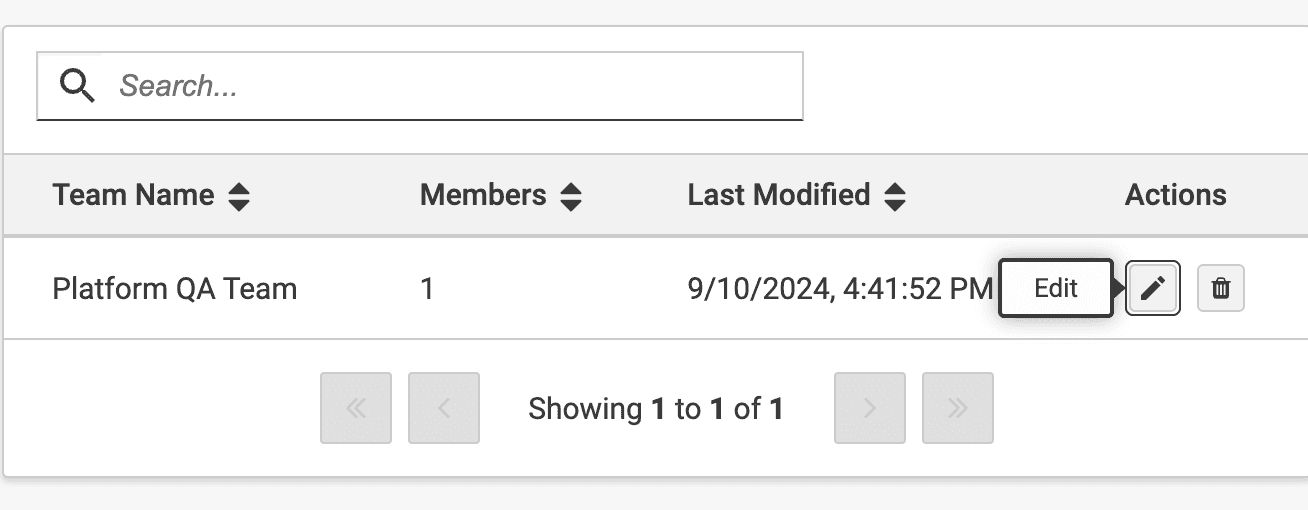Image resolution: width=1308 pixels, height=510 pixels.
Task: Select the Platform QA Team row name
Action: [175, 289]
